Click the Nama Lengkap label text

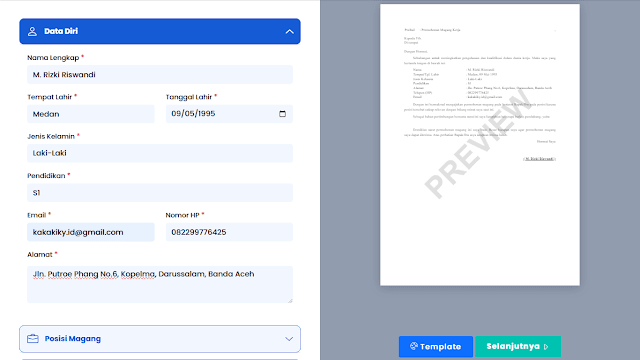point(53,58)
